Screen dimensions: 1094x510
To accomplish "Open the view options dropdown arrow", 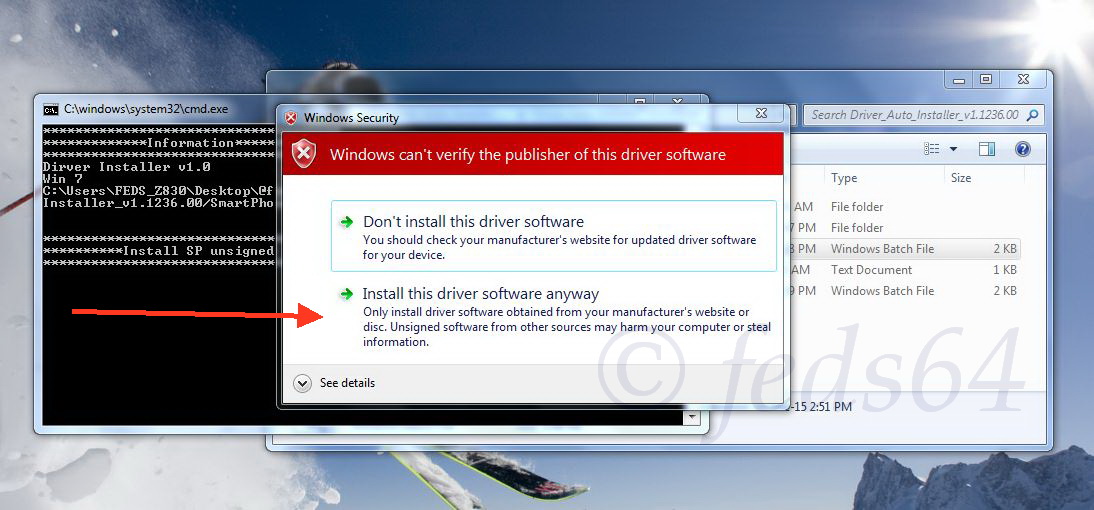I will click(x=953, y=149).
